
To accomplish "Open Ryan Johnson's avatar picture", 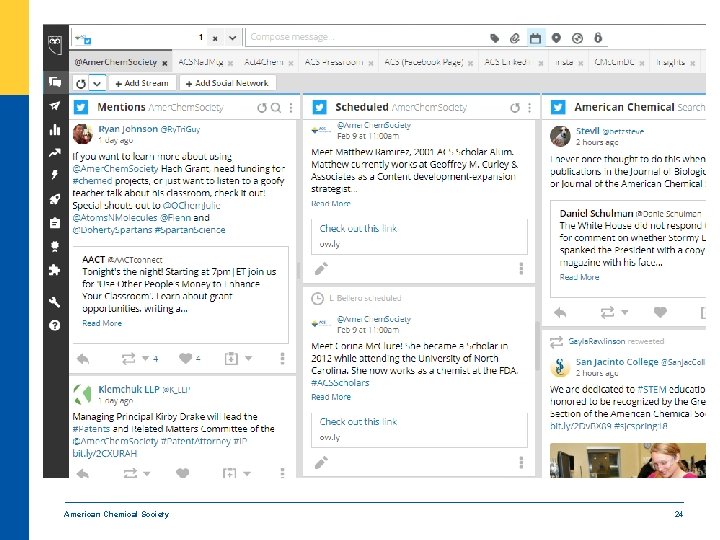I will point(83,134).
